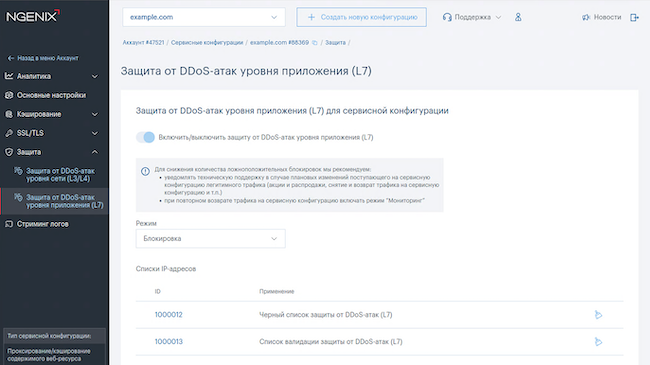650x365 pixels.
Task: Click the SSL/TLS menu label
Action: [30, 133]
